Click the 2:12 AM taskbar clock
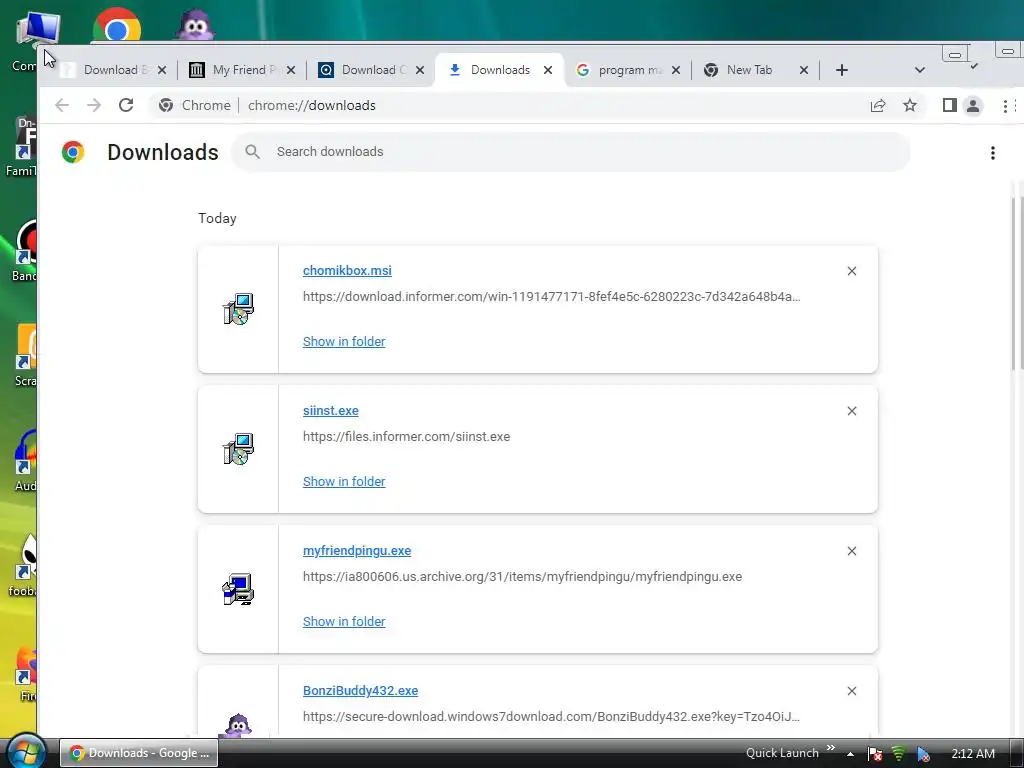This screenshot has height=768, width=1024. 973,754
